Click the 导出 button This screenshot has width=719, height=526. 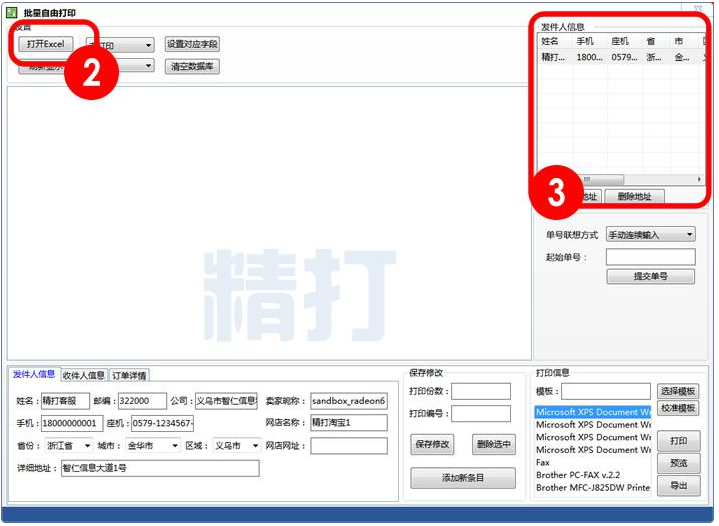pos(679,486)
